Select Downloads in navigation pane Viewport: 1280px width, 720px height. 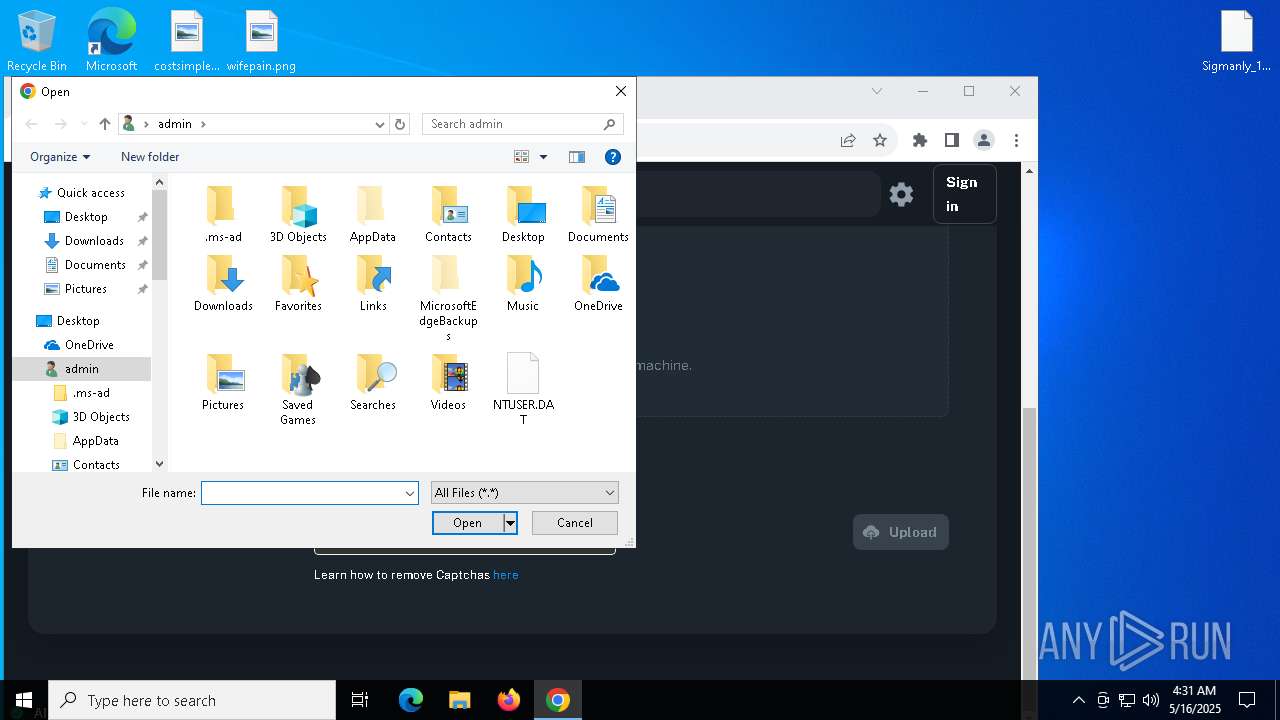click(94, 241)
